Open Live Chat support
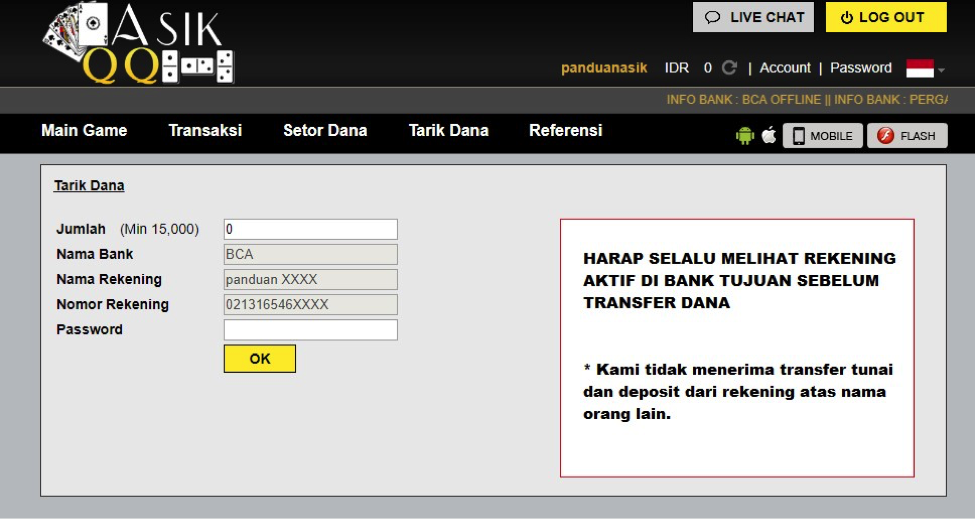The height and width of the screenshot is (519, 975). [753, 17]
